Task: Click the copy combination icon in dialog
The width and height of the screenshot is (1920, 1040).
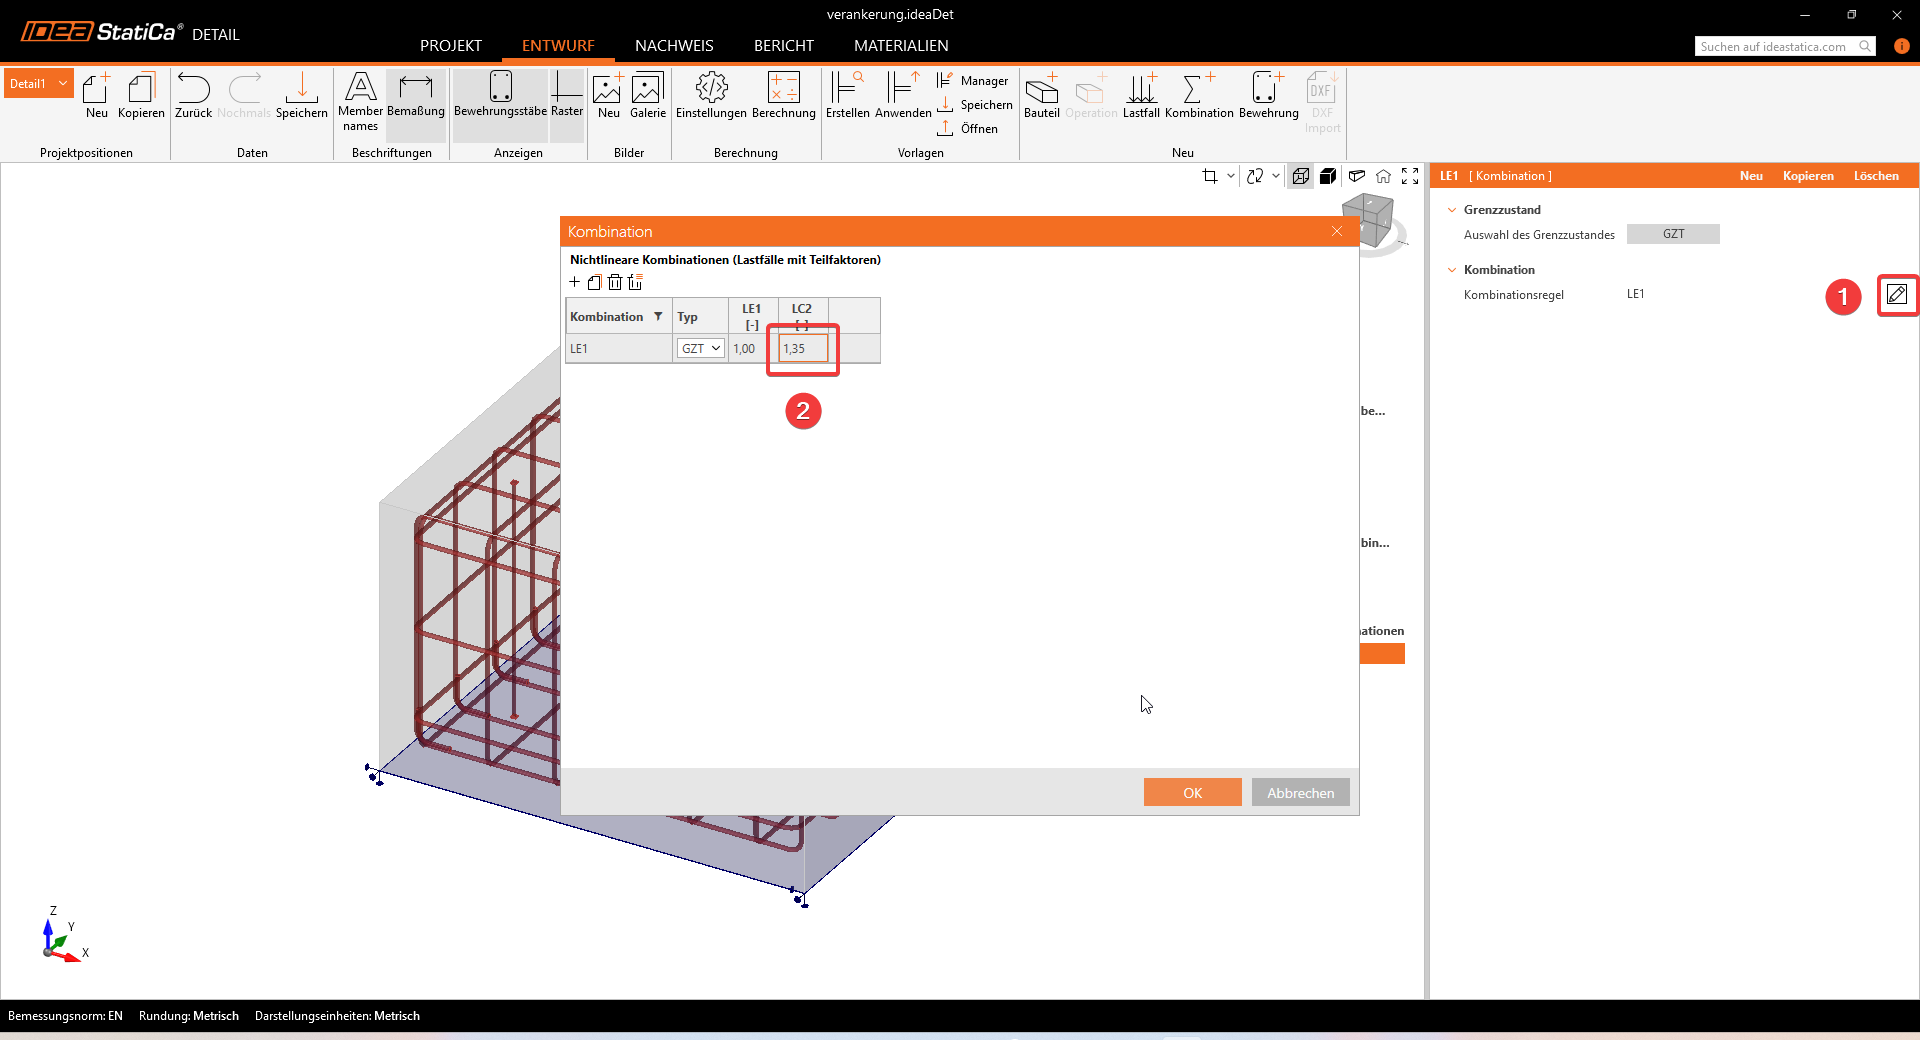Action: 595,282
